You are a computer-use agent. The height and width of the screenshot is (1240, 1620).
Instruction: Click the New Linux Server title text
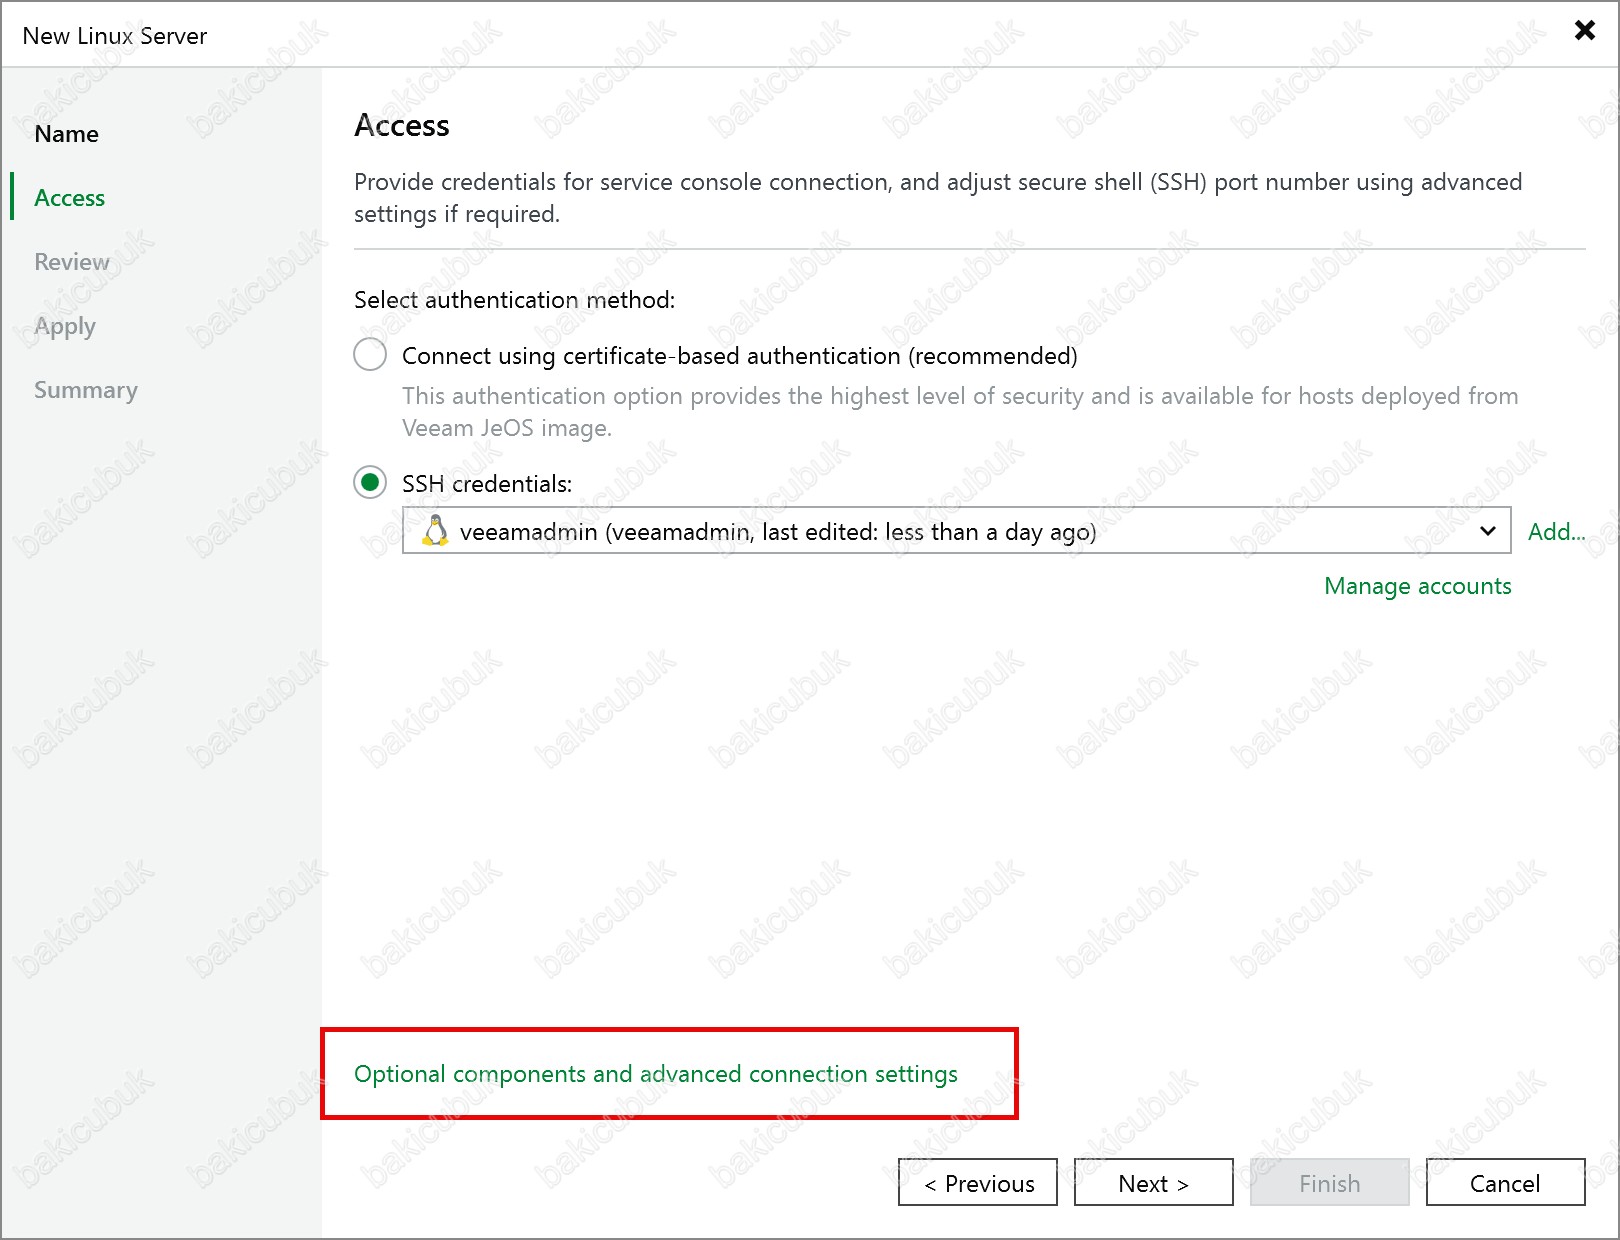click(115, 36)
